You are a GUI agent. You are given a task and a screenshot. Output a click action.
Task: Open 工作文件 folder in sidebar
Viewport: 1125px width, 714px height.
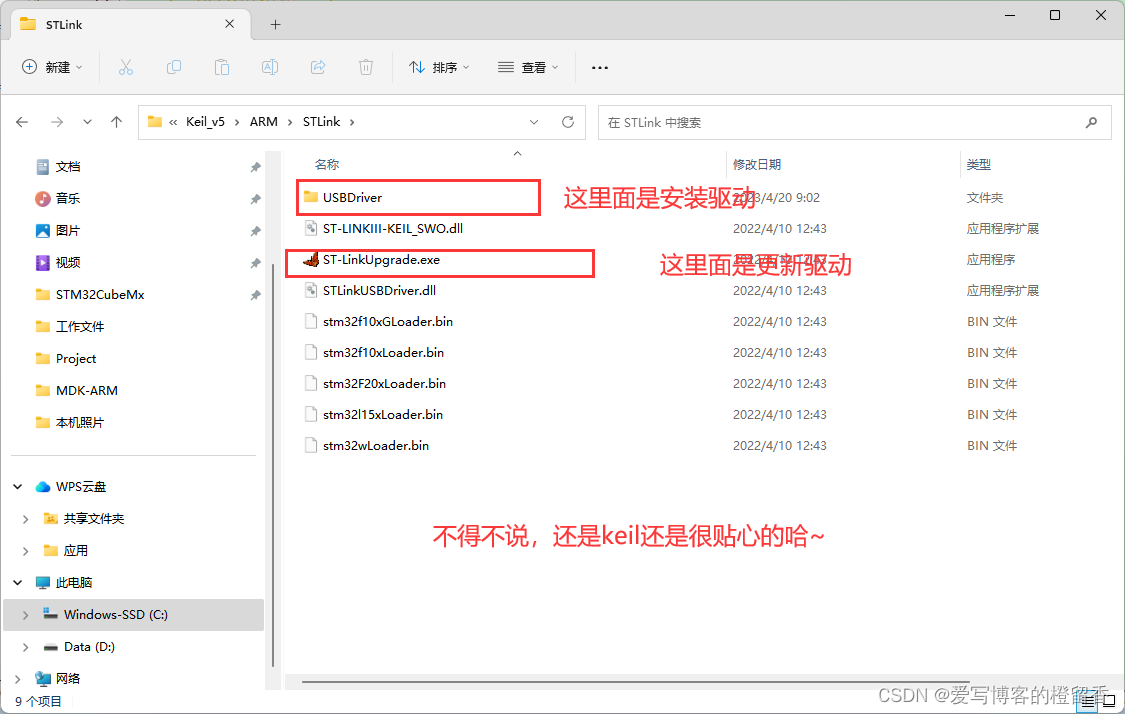click(x=80, y=327)
